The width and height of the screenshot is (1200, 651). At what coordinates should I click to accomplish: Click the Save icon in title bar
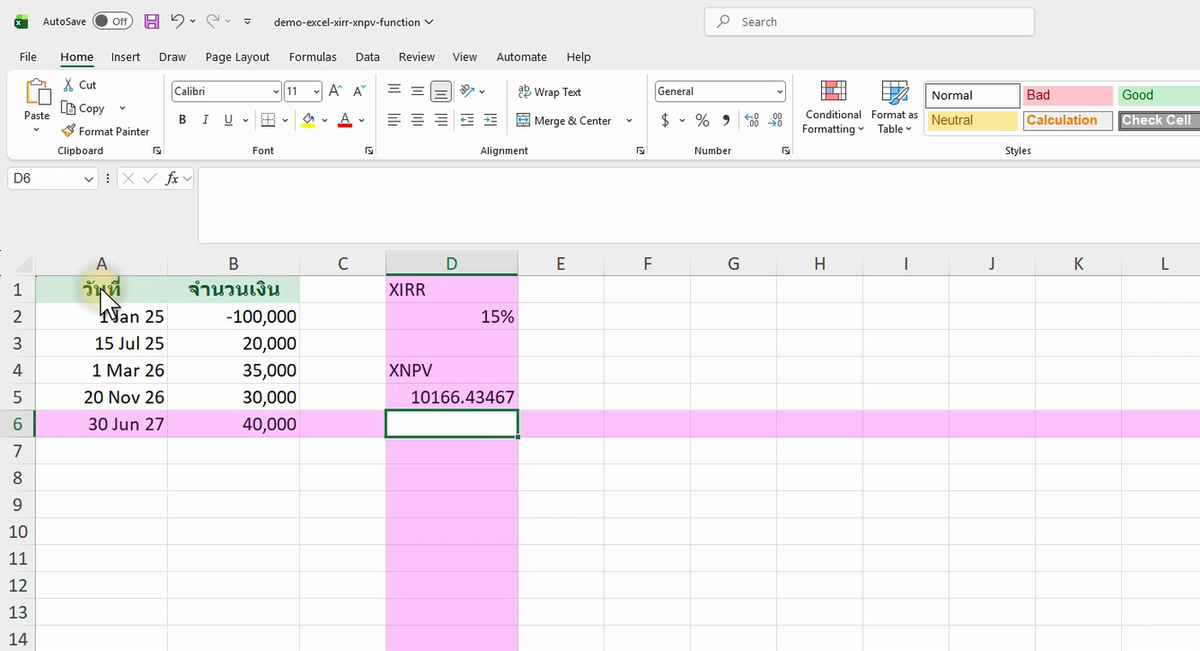[152, 21]
